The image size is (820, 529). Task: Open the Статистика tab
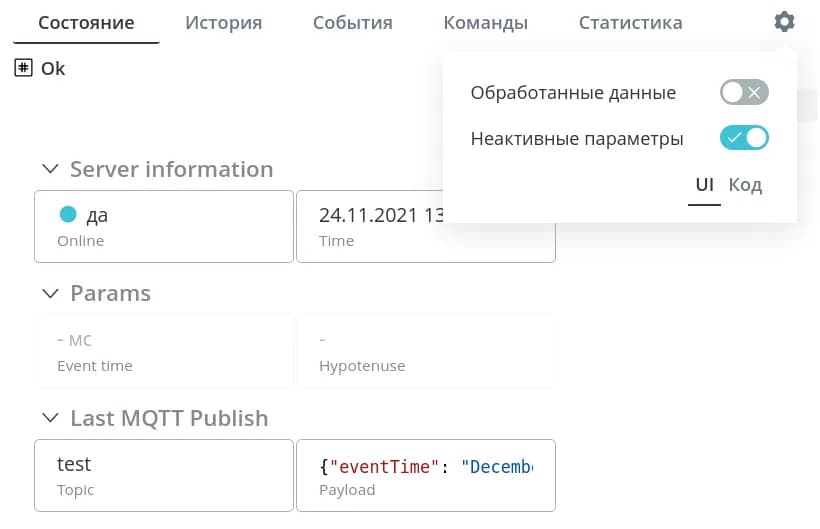click(630, 23)
